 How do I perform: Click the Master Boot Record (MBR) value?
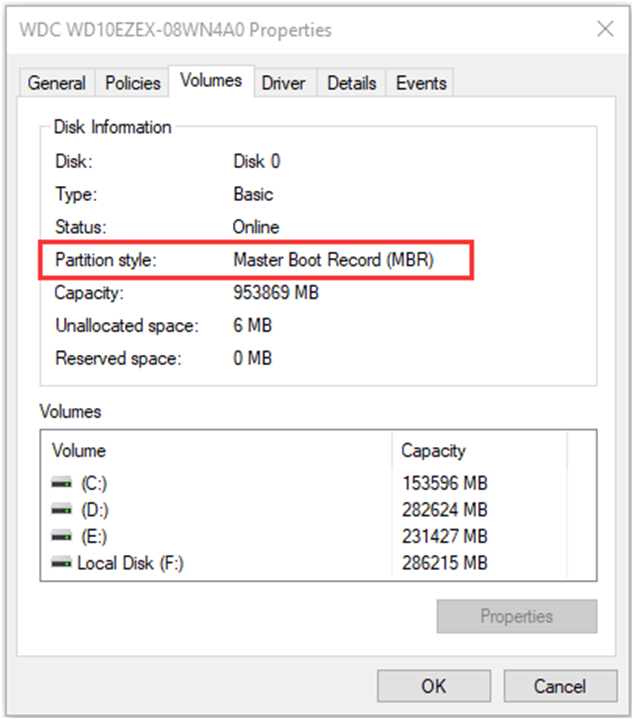click(334, 260)
